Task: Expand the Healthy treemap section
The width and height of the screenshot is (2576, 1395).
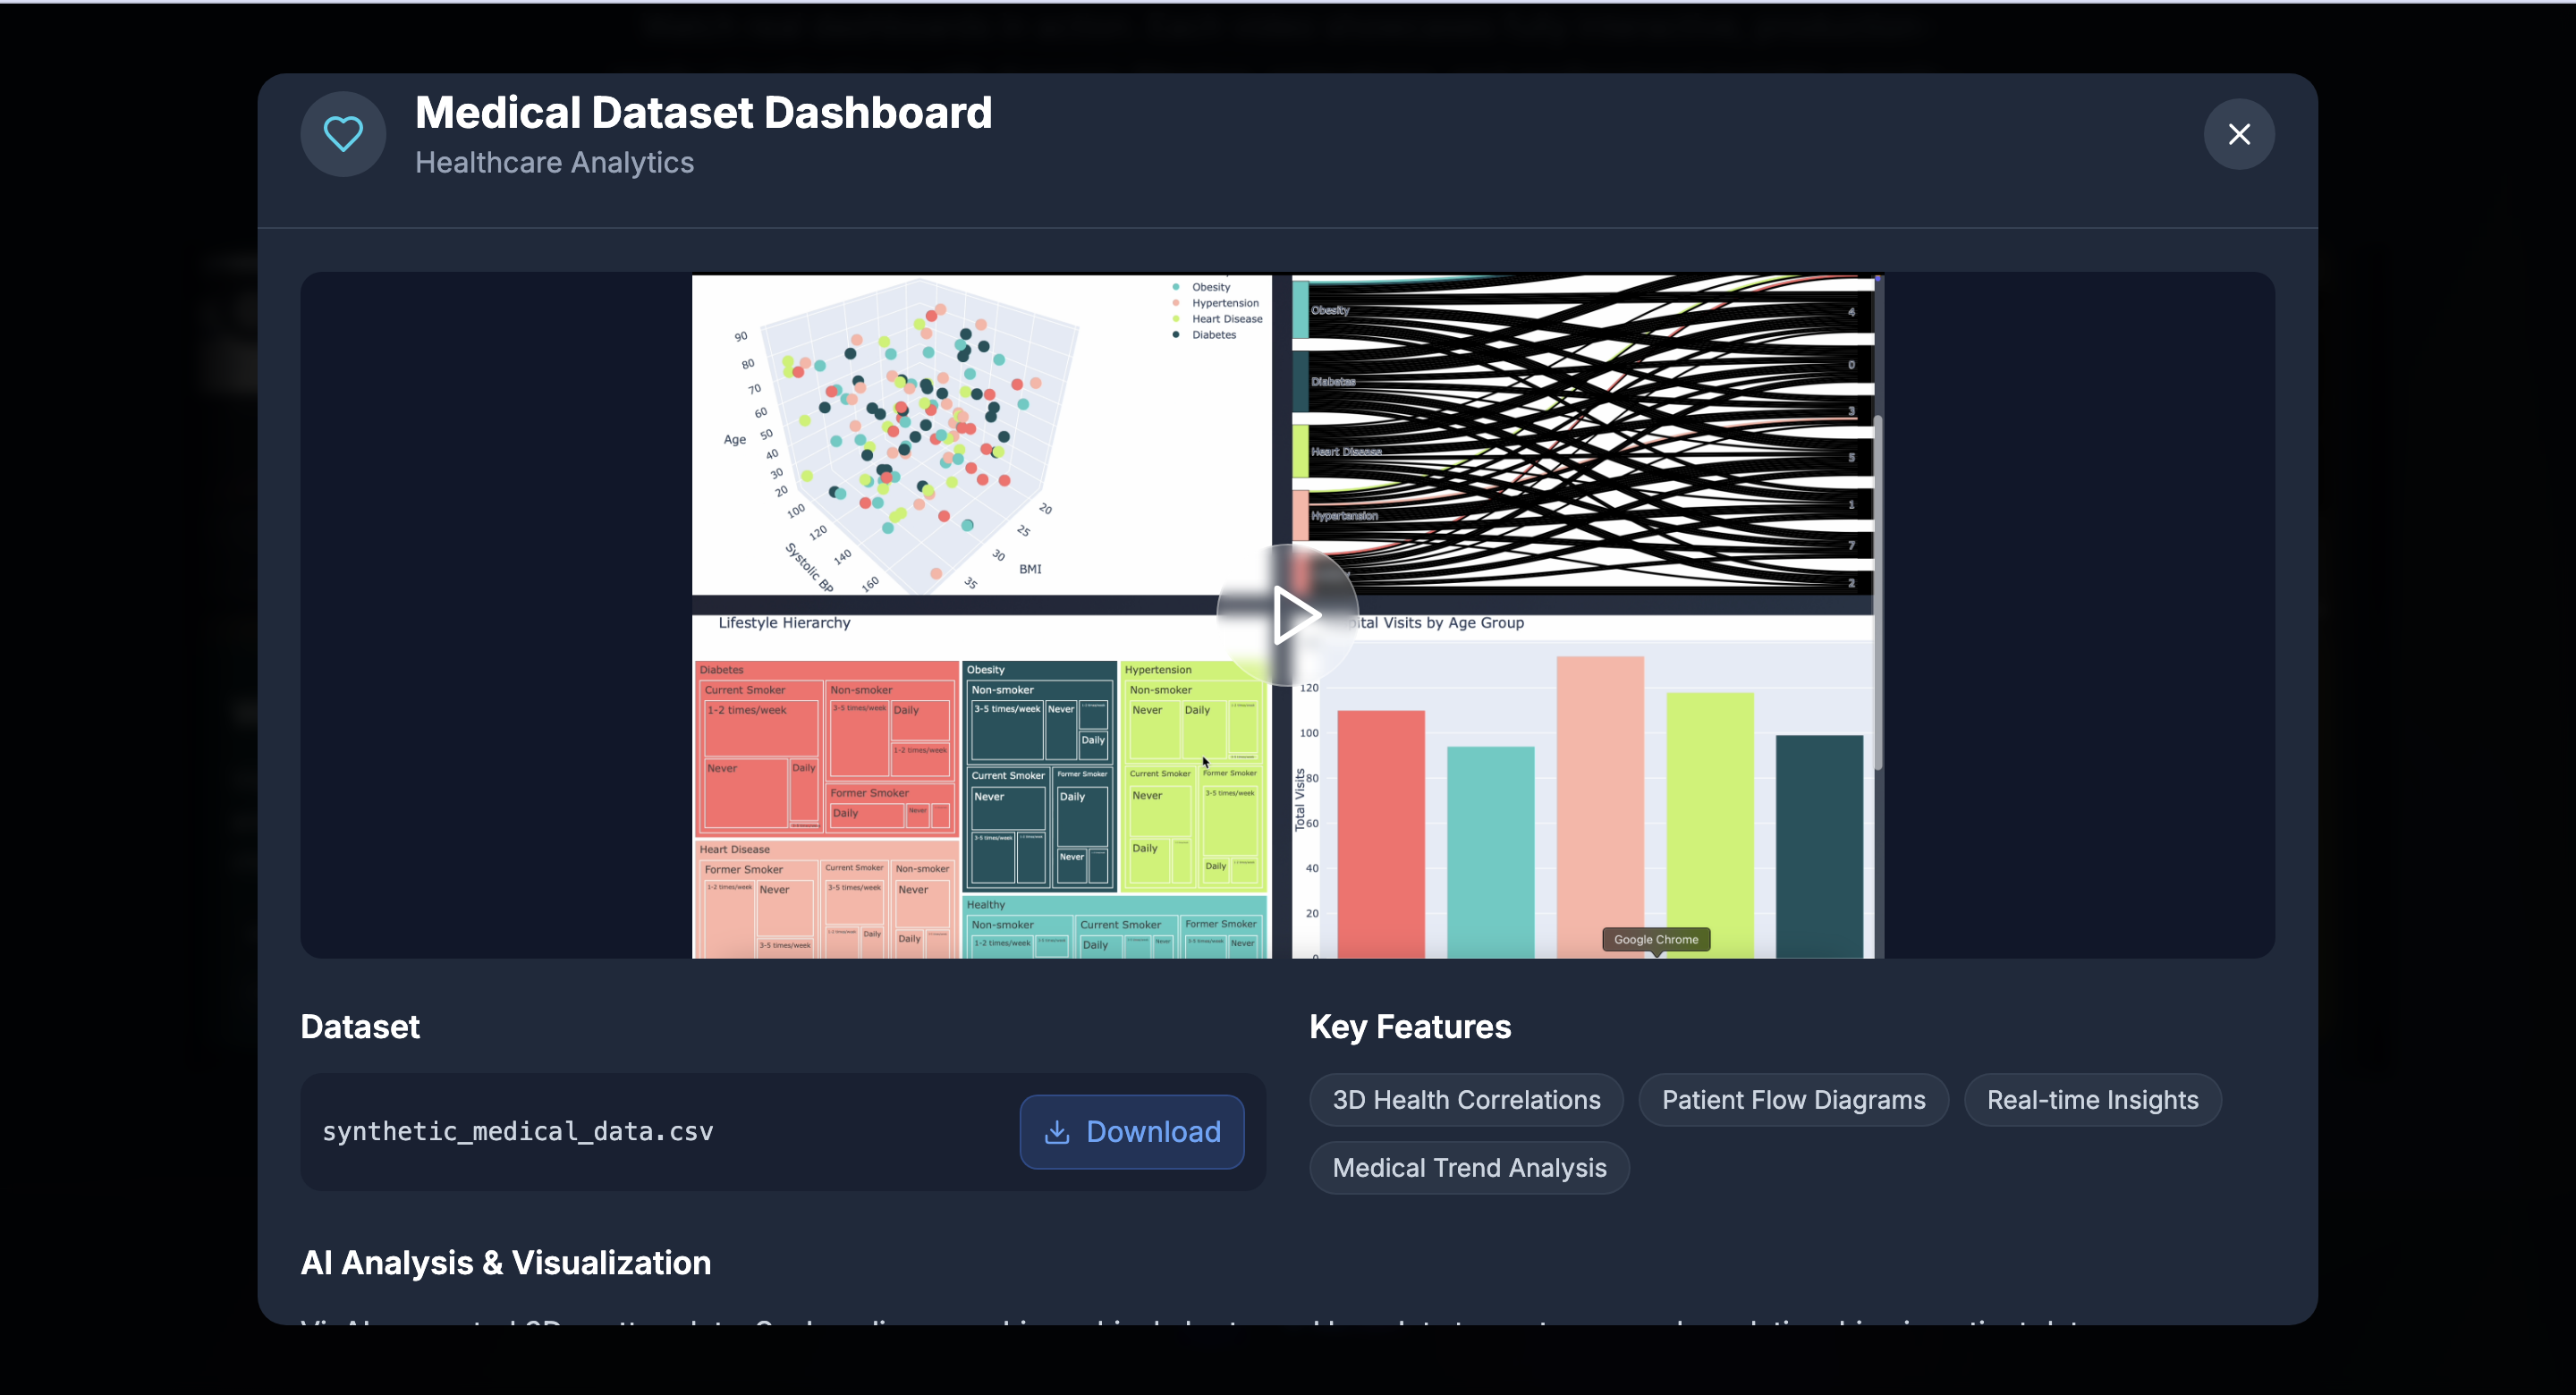Action: [986, 904]
